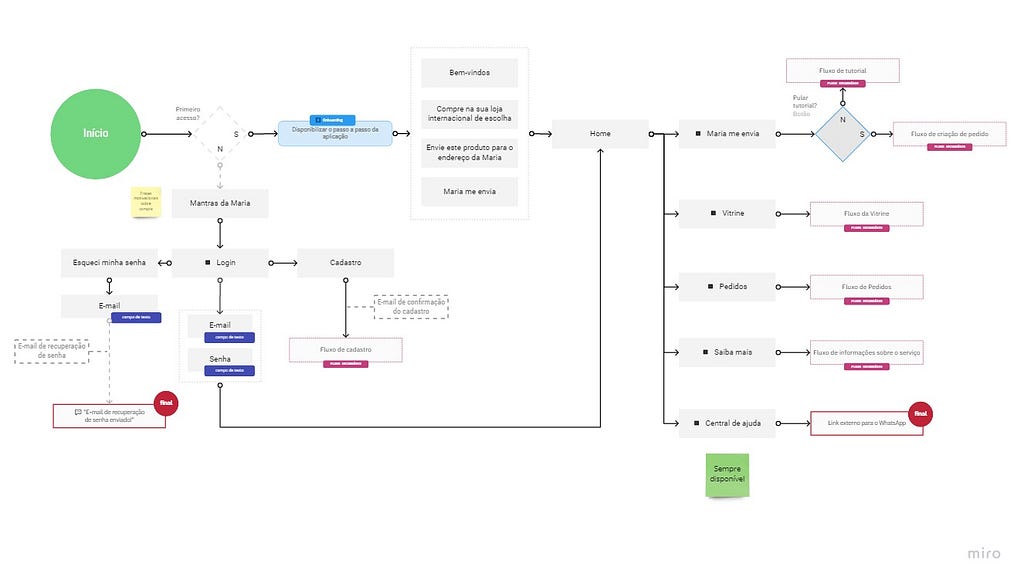The height and width of the screenshot is (582, 1024).
Task: Select the Central de ajuda node label
Action: (x=733, y=423)
